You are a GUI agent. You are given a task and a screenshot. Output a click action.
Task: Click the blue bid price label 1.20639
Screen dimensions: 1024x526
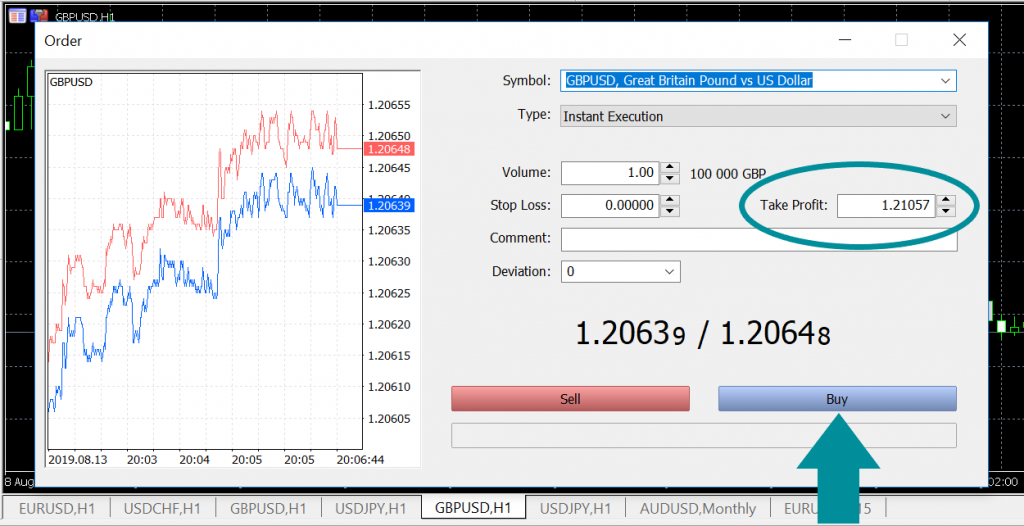[x=389, y=206]
